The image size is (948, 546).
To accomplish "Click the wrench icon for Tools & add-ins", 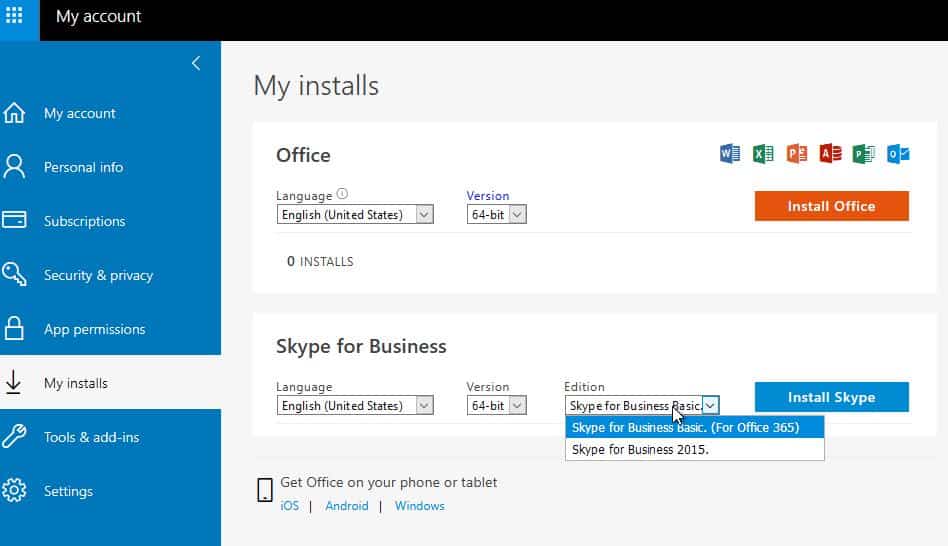I will point(14,436).
